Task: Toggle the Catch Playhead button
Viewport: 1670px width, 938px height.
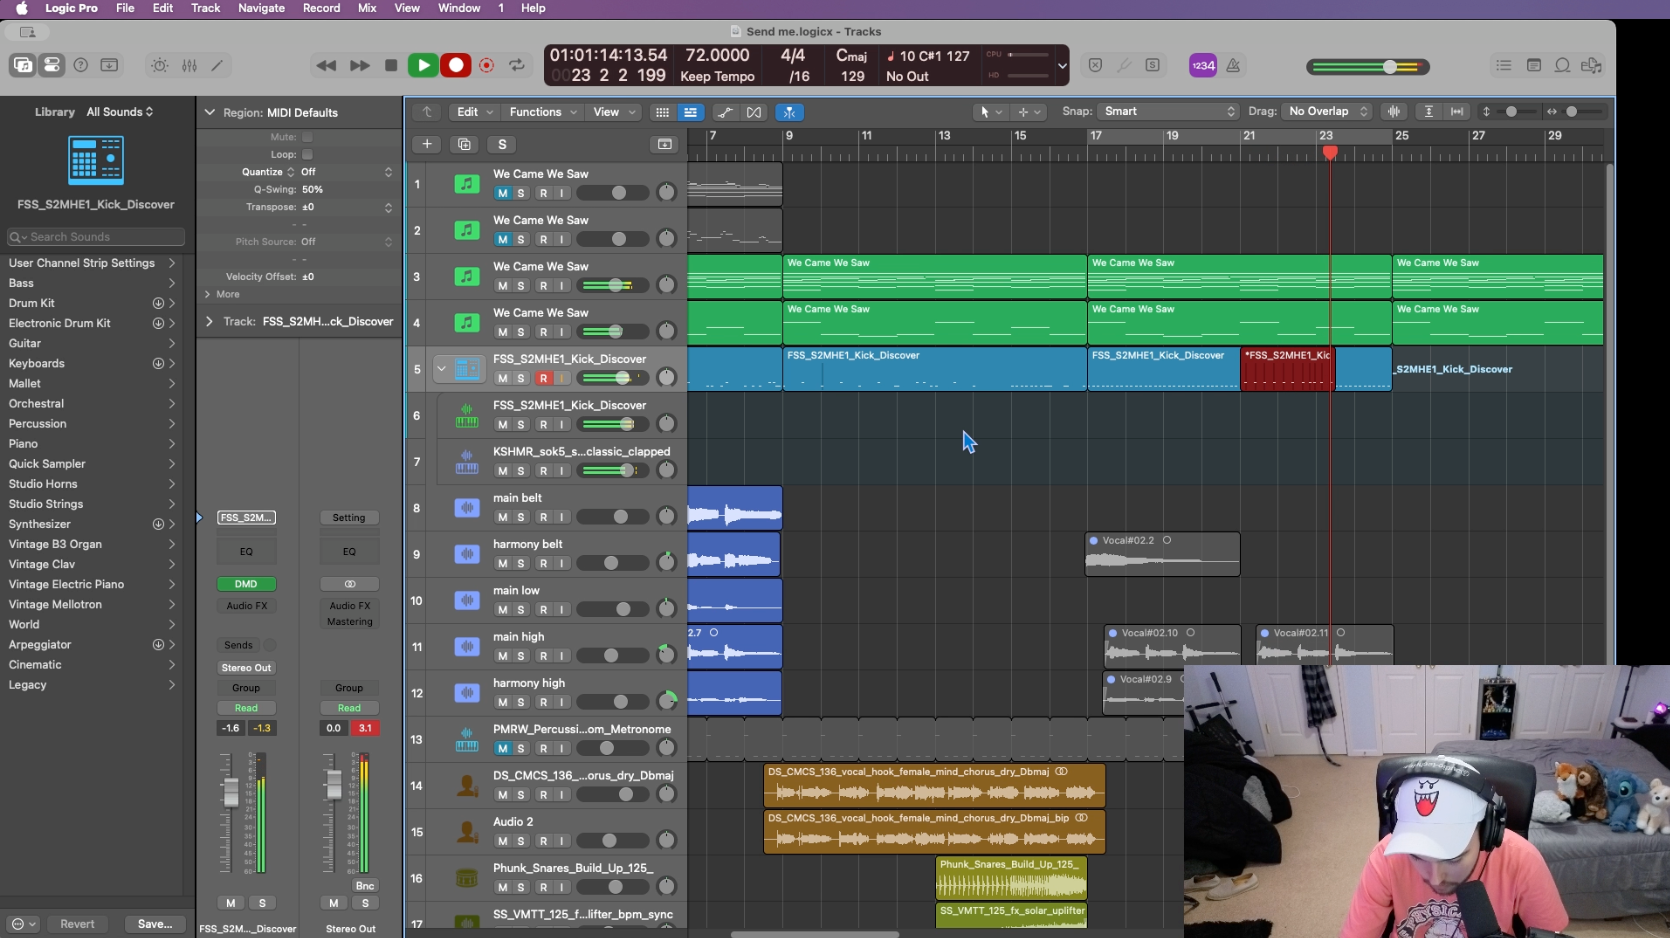Action: [x=790, y=112]
